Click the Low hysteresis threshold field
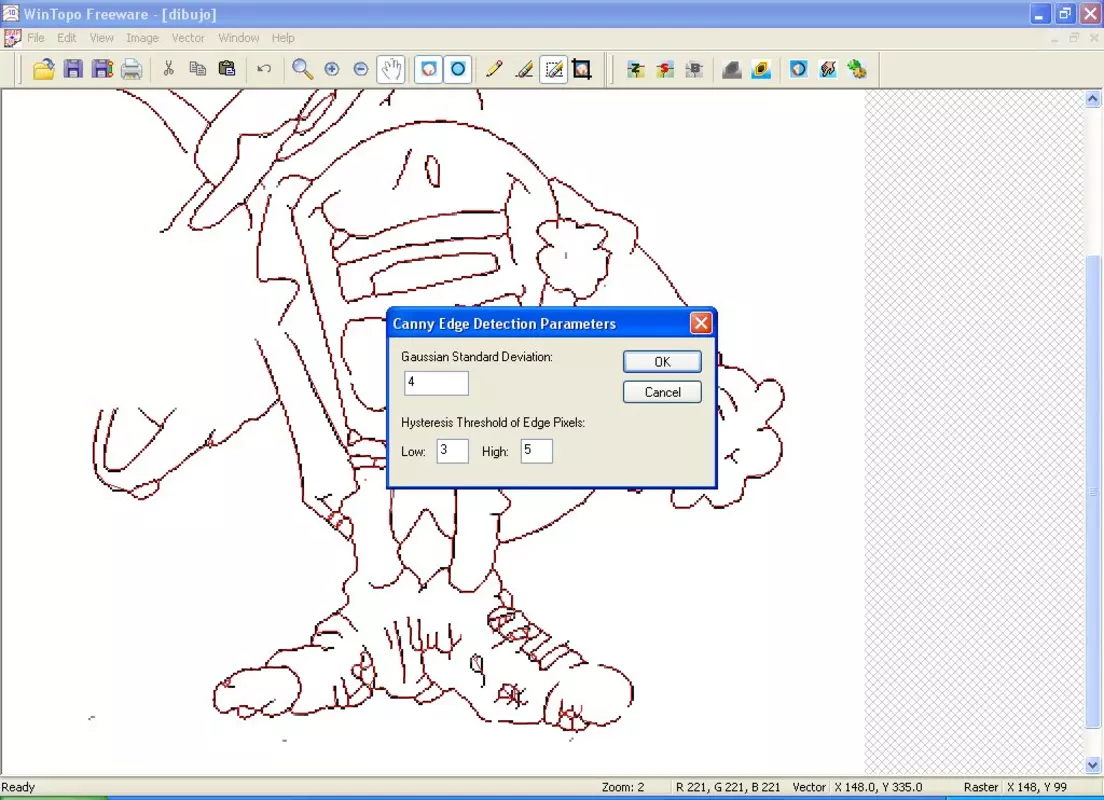Viewport: 1104px width, 800px height. [452, 451]
